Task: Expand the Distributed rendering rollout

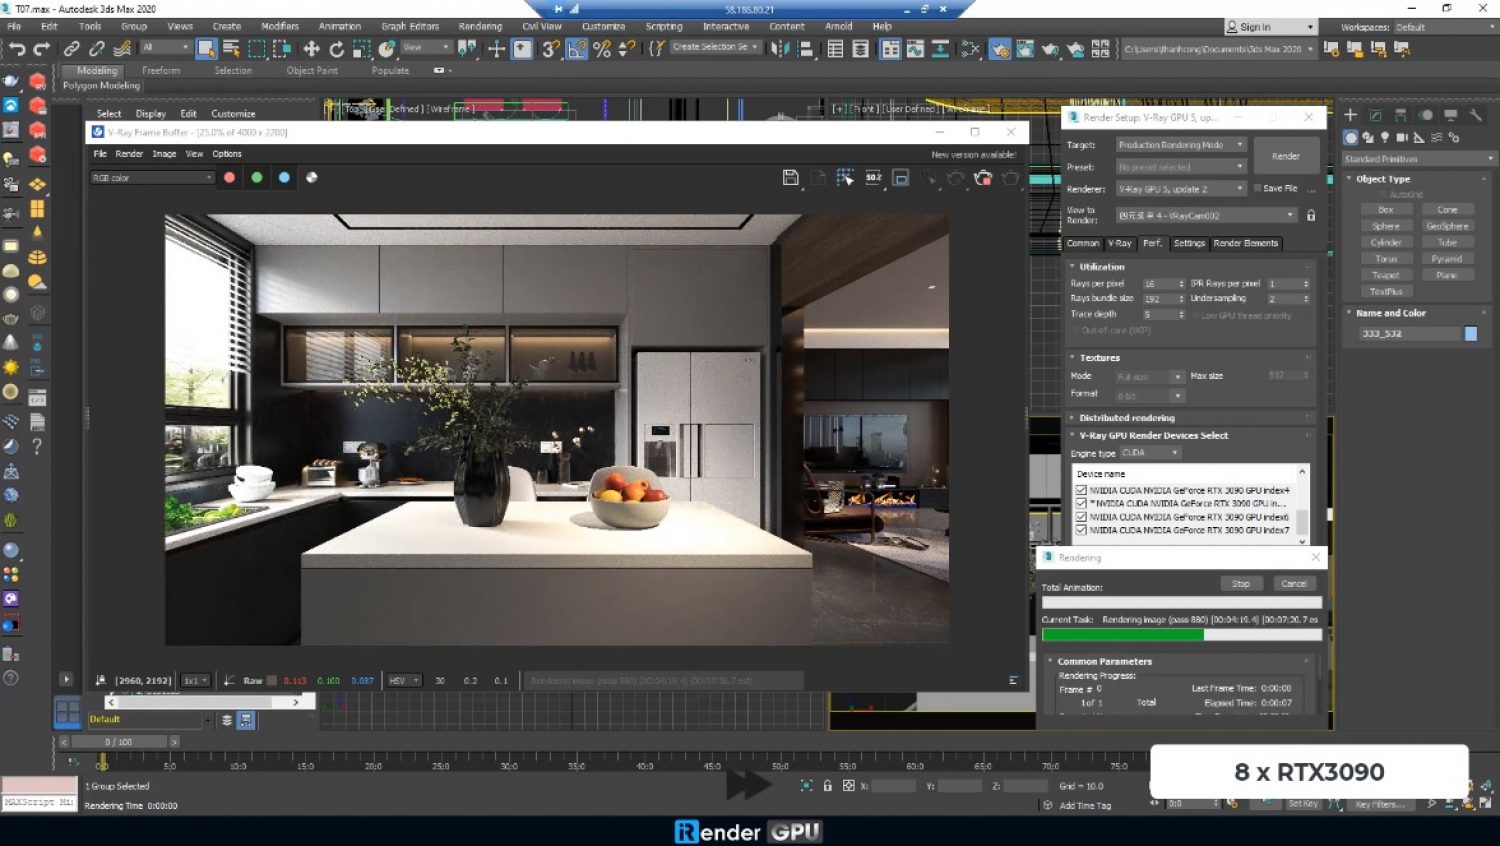Action: point(1127,418)
